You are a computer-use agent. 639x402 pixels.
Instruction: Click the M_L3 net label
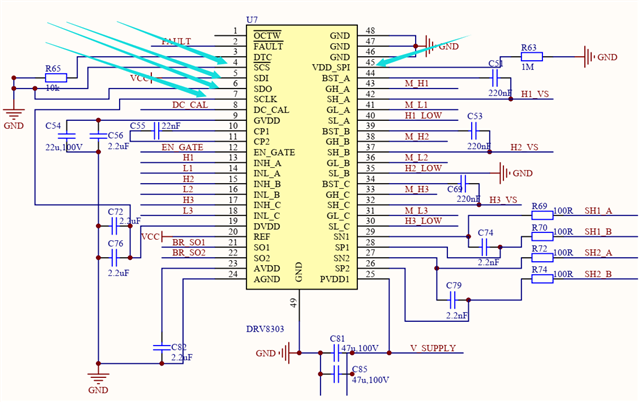click(x=416, y=210)
